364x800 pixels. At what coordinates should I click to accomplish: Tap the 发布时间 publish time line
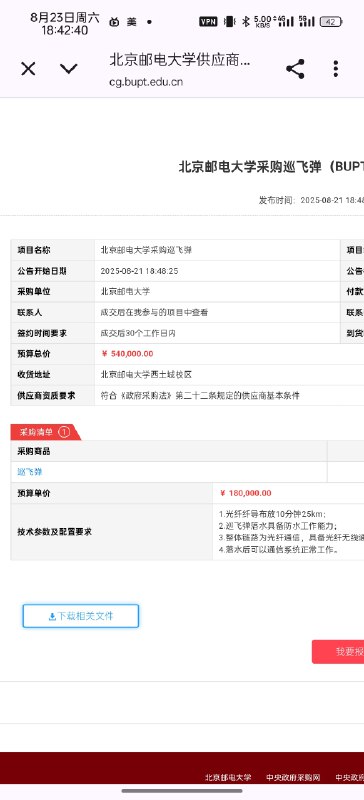tap(311, 200)
